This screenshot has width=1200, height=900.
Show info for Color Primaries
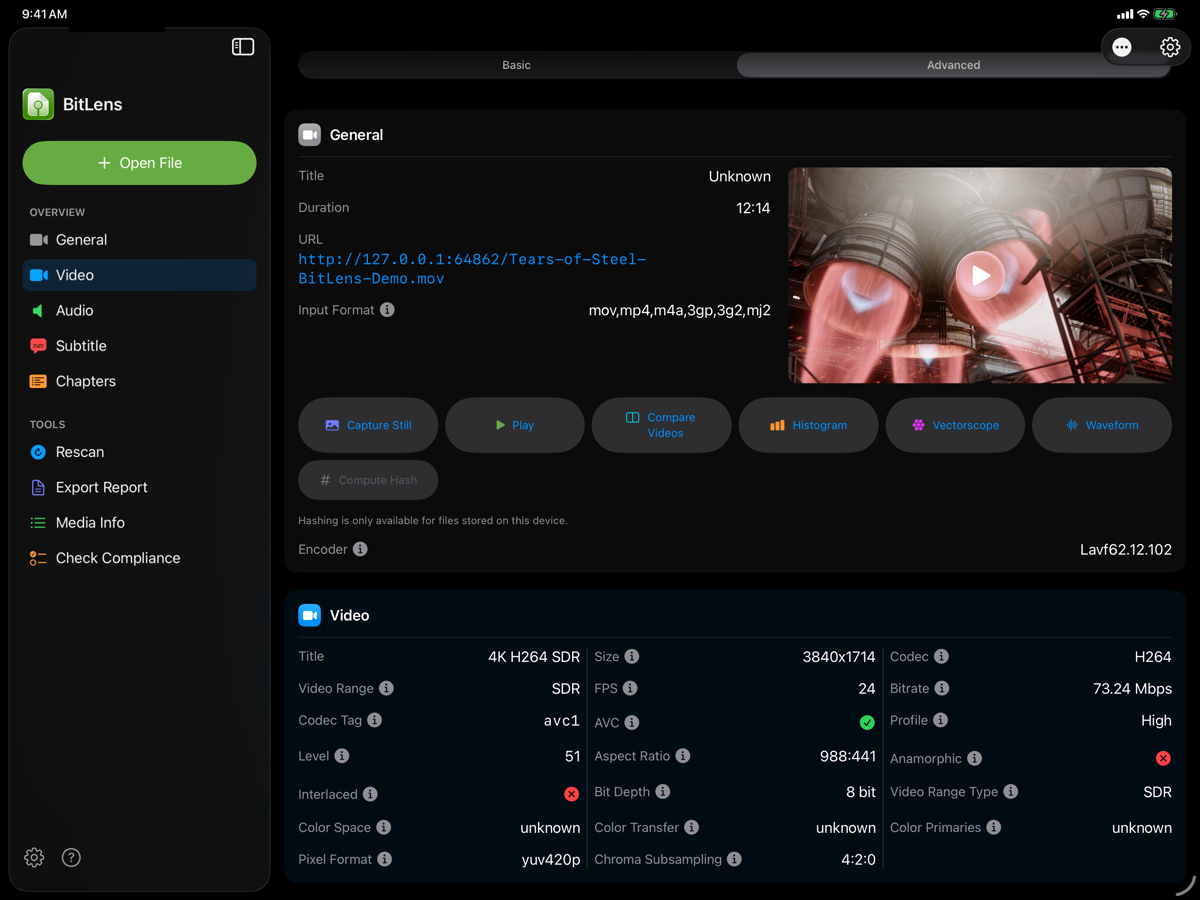[x=994, y=827]
